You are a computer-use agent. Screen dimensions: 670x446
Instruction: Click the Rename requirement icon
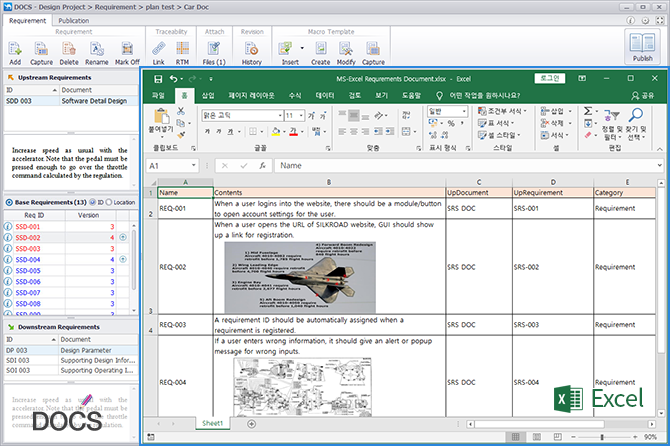[97, 49]
